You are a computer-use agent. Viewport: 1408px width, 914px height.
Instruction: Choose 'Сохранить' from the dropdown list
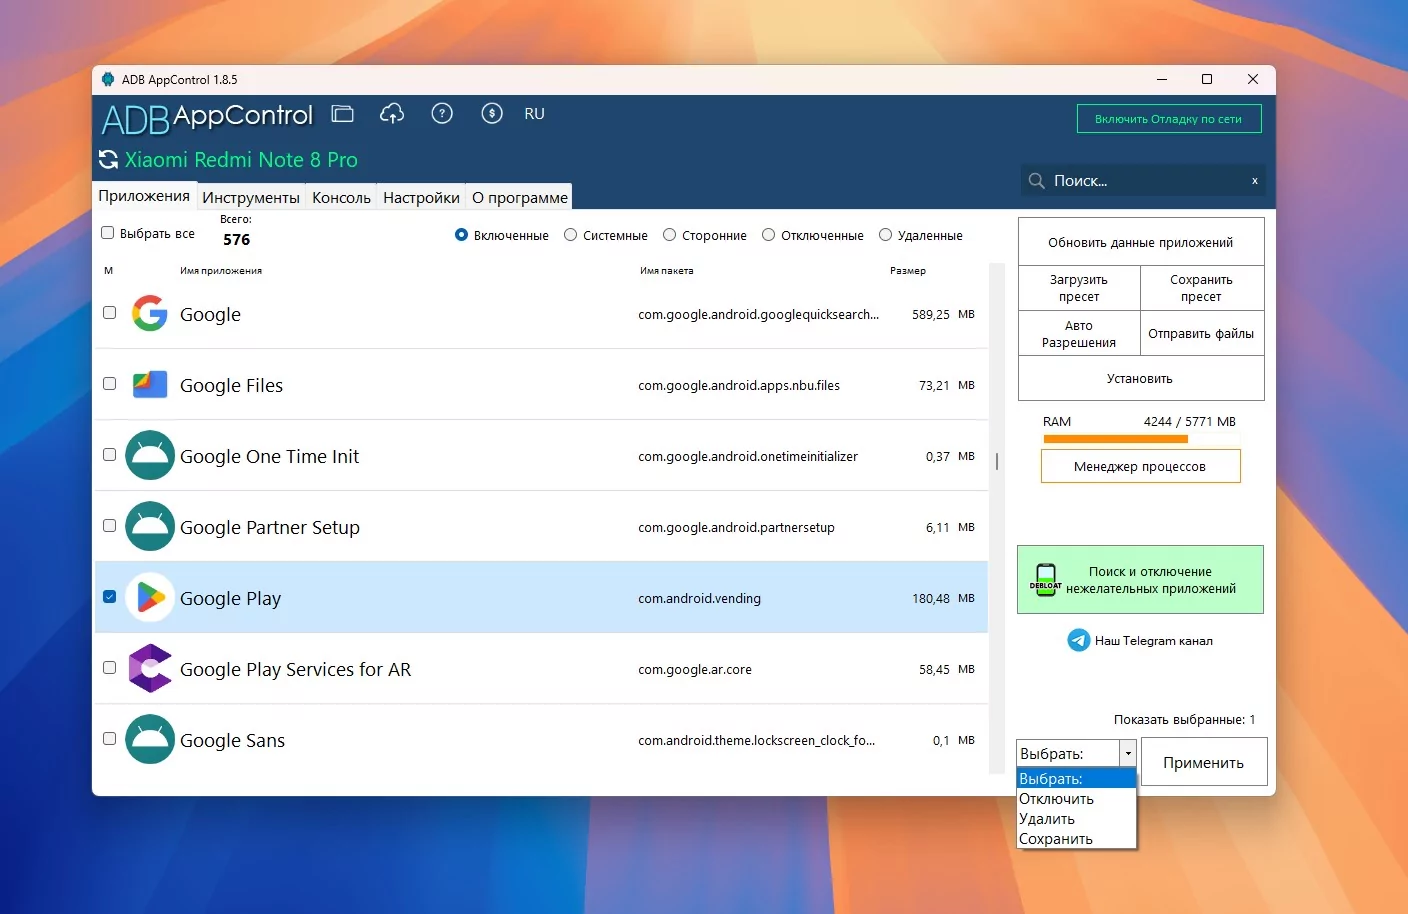point(1076,839)
